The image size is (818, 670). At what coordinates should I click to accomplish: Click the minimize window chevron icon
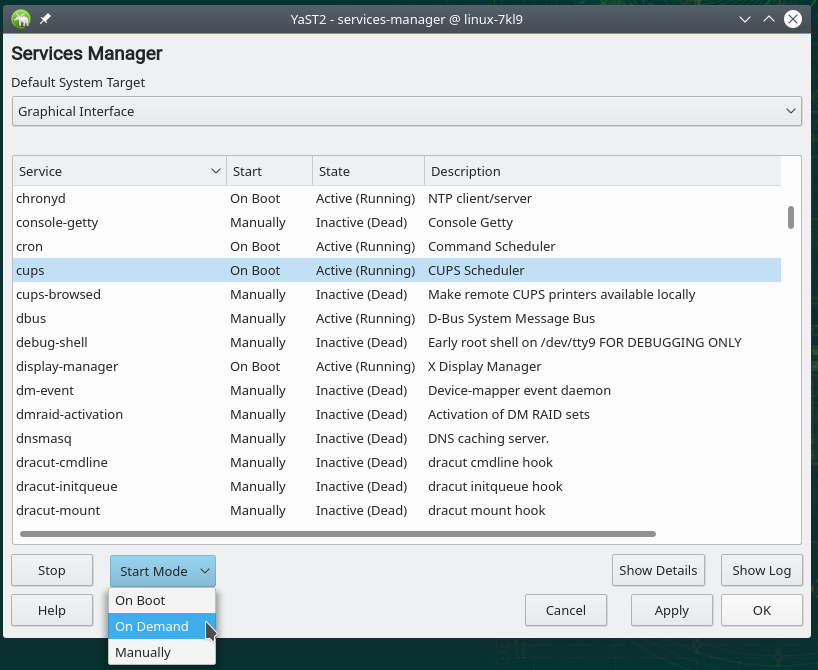[745, 19]
